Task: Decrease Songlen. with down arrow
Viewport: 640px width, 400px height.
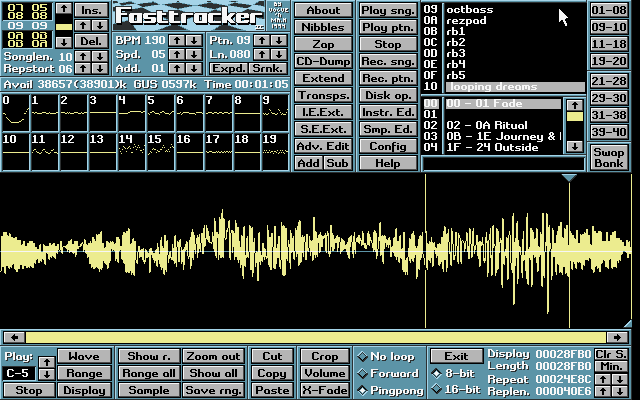Action: (x=100, y=56)
